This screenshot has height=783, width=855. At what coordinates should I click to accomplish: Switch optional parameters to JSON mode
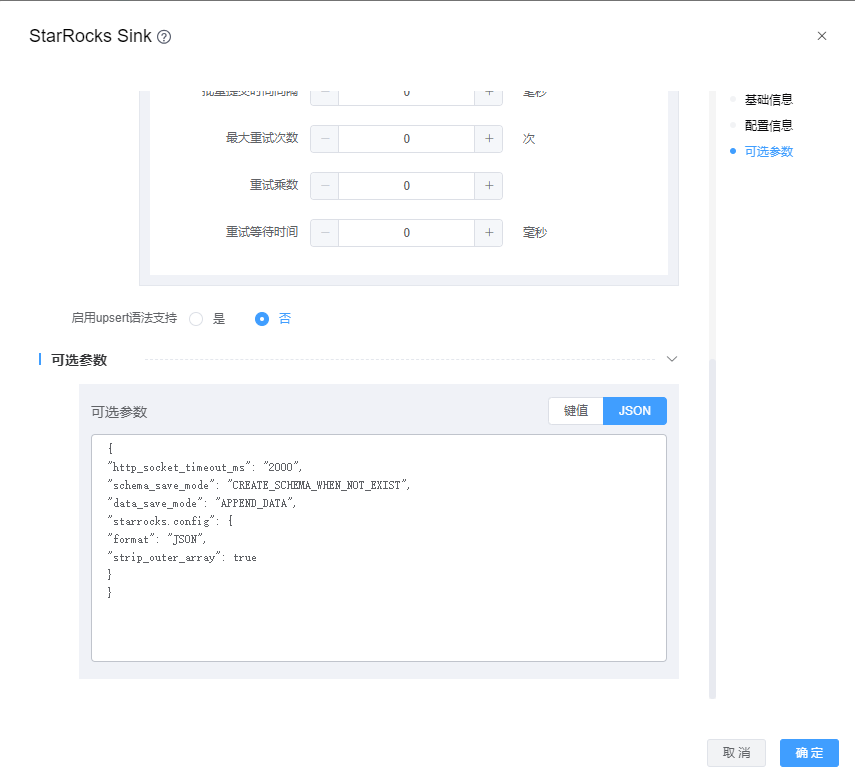(634, 411)
